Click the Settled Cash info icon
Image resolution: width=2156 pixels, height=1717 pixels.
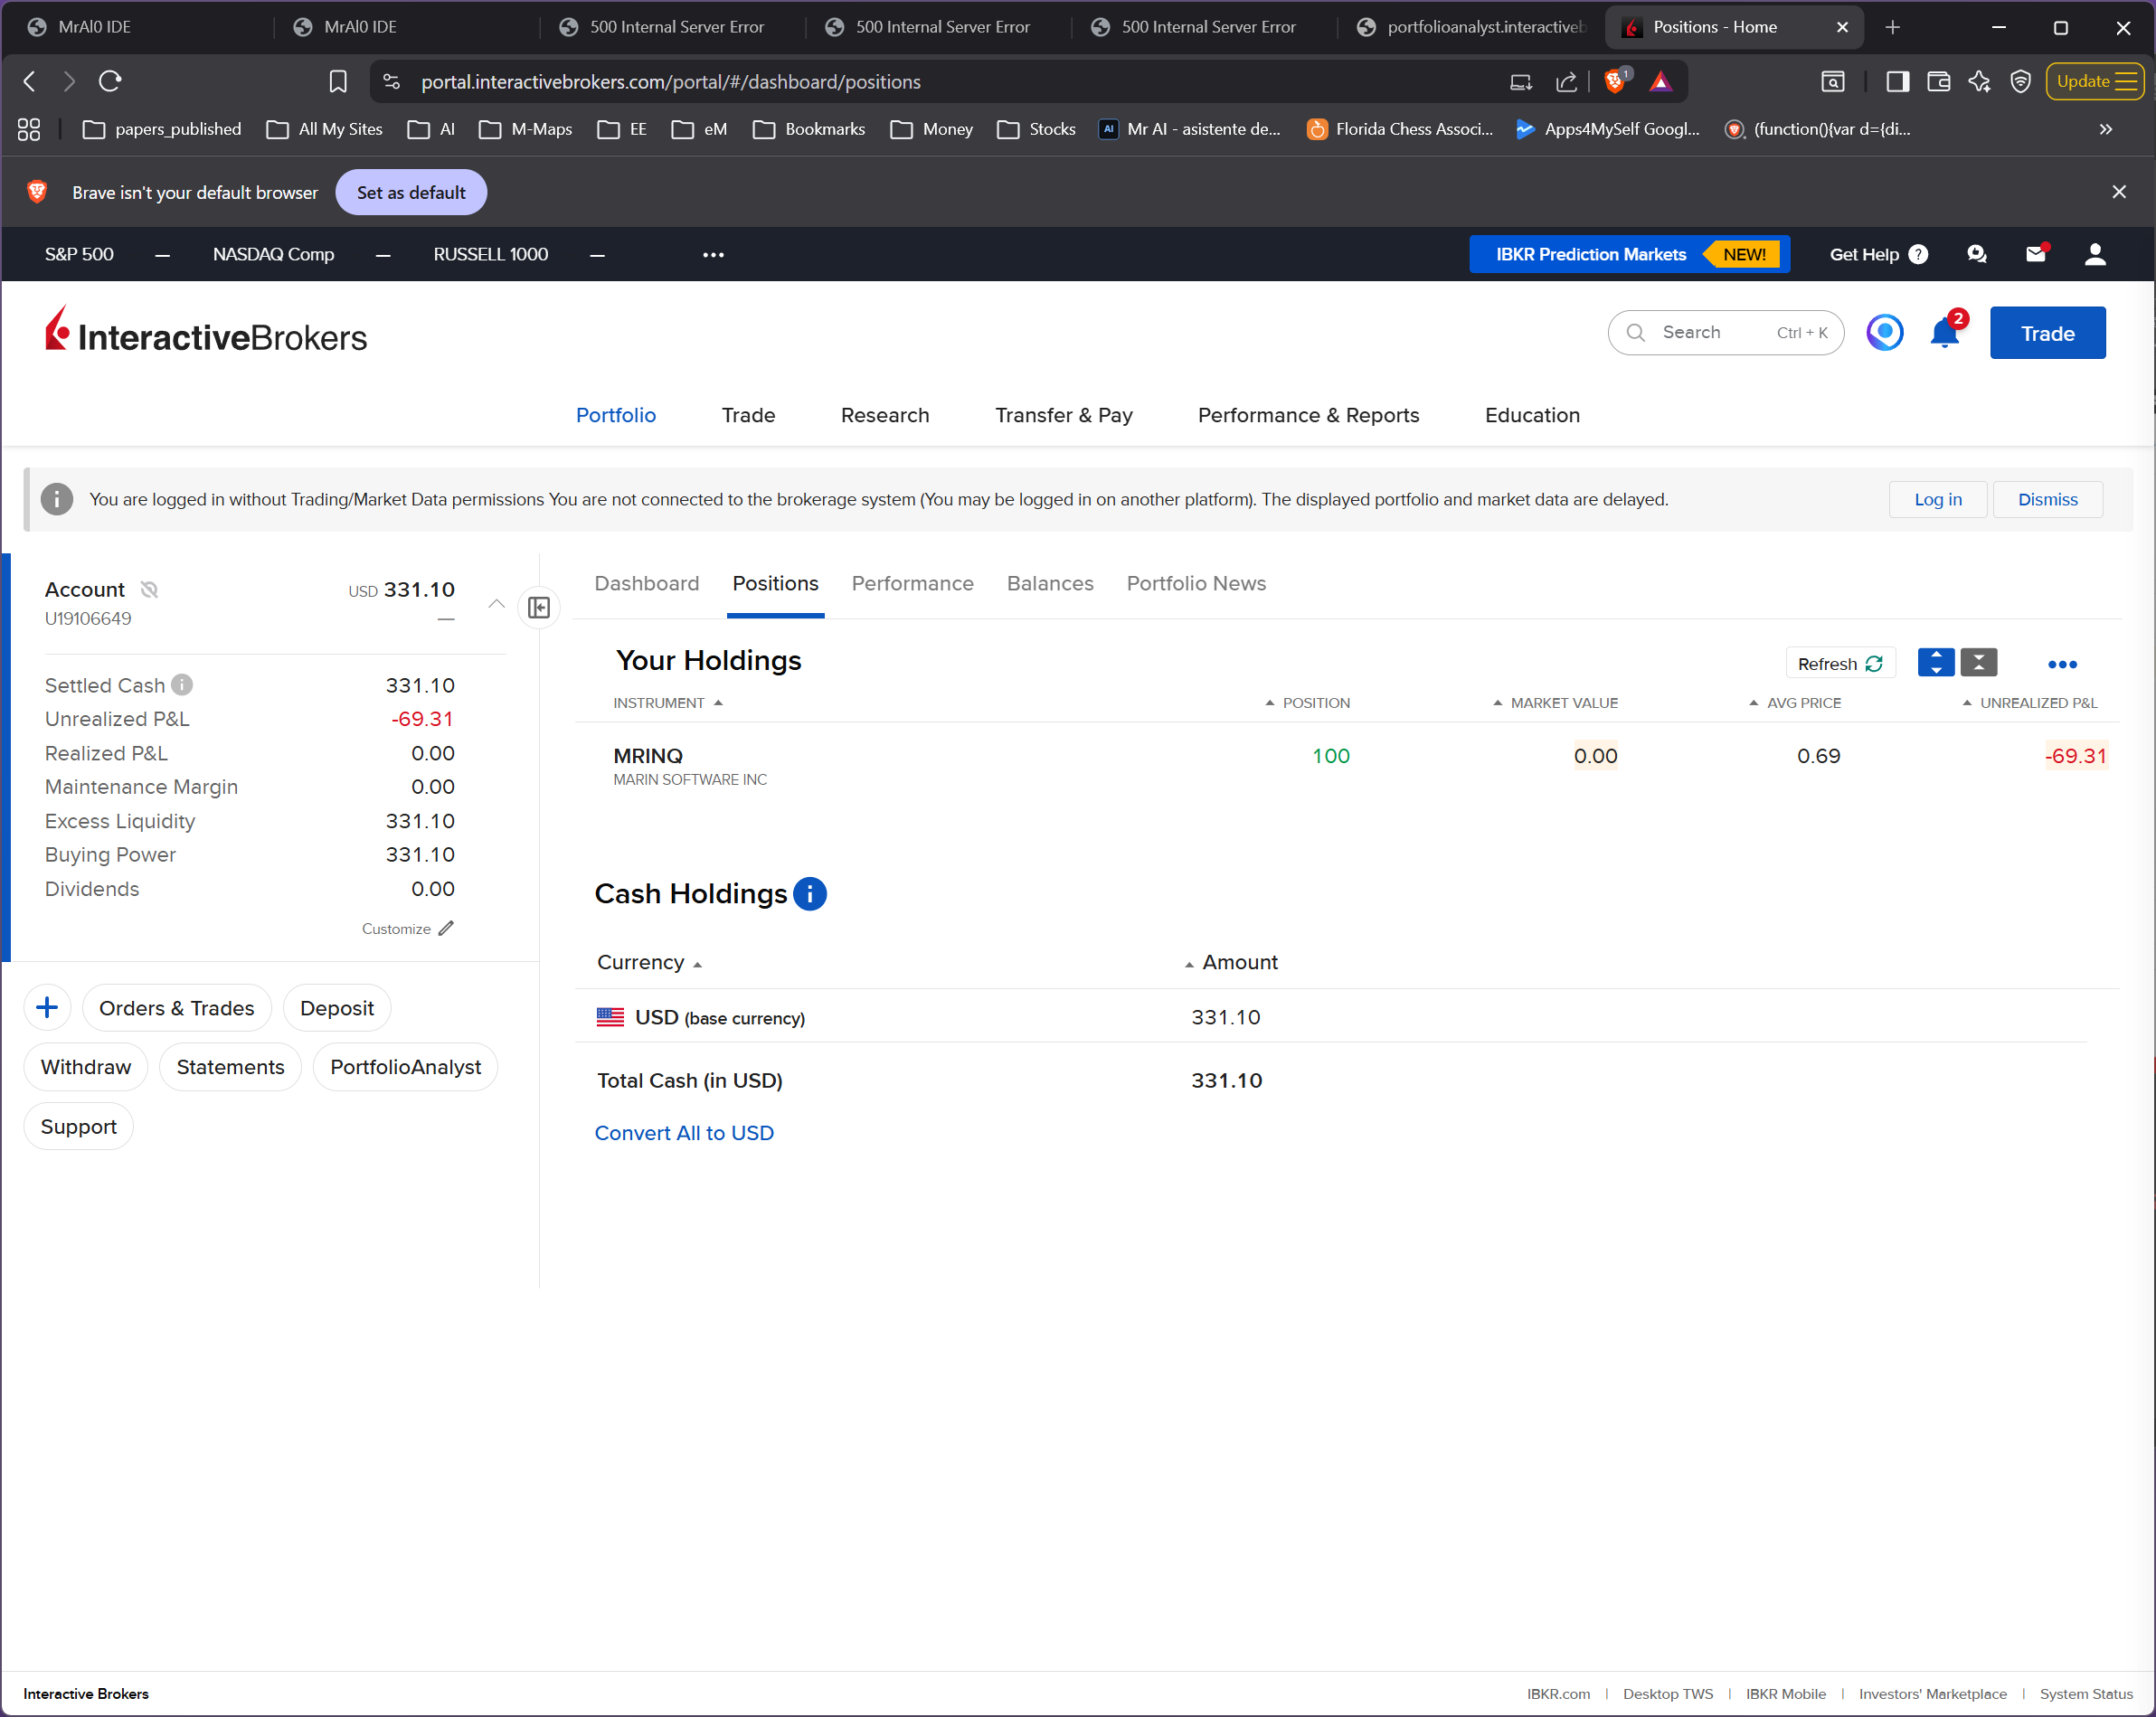[182, 685]
